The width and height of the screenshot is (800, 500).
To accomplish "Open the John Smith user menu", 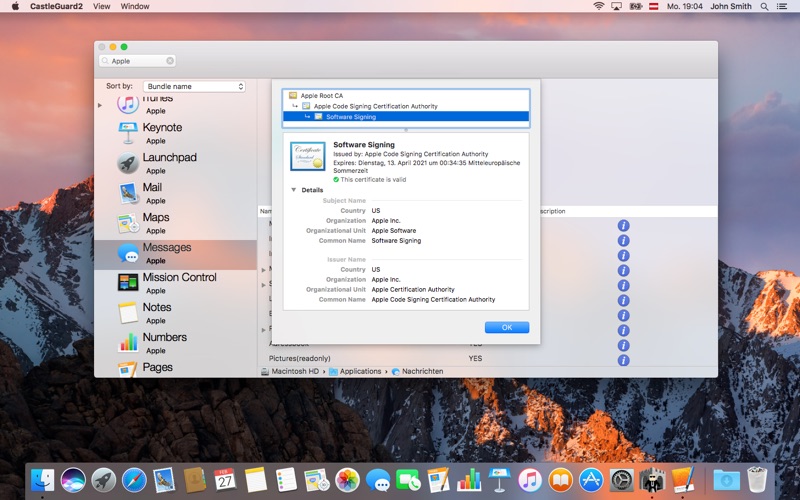I will coord(731,6).
